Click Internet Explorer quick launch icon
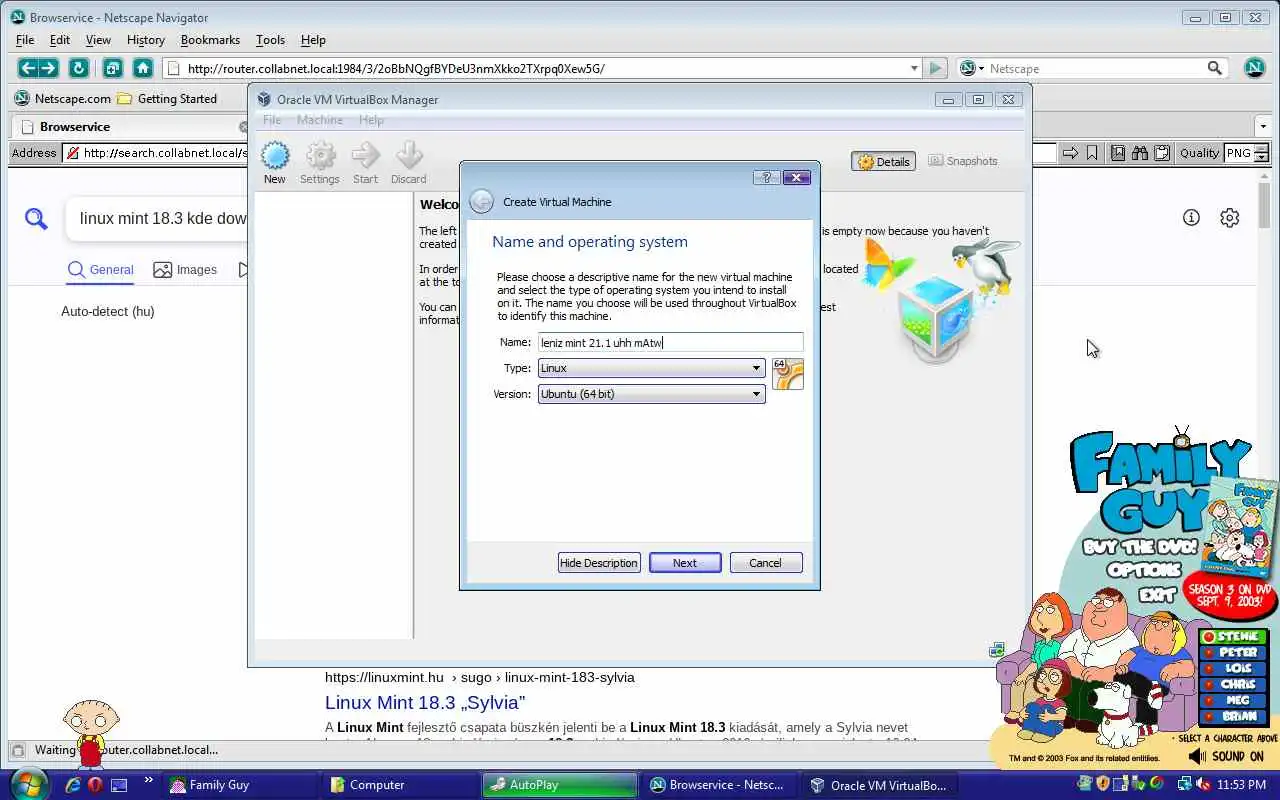 click(73, 785)
